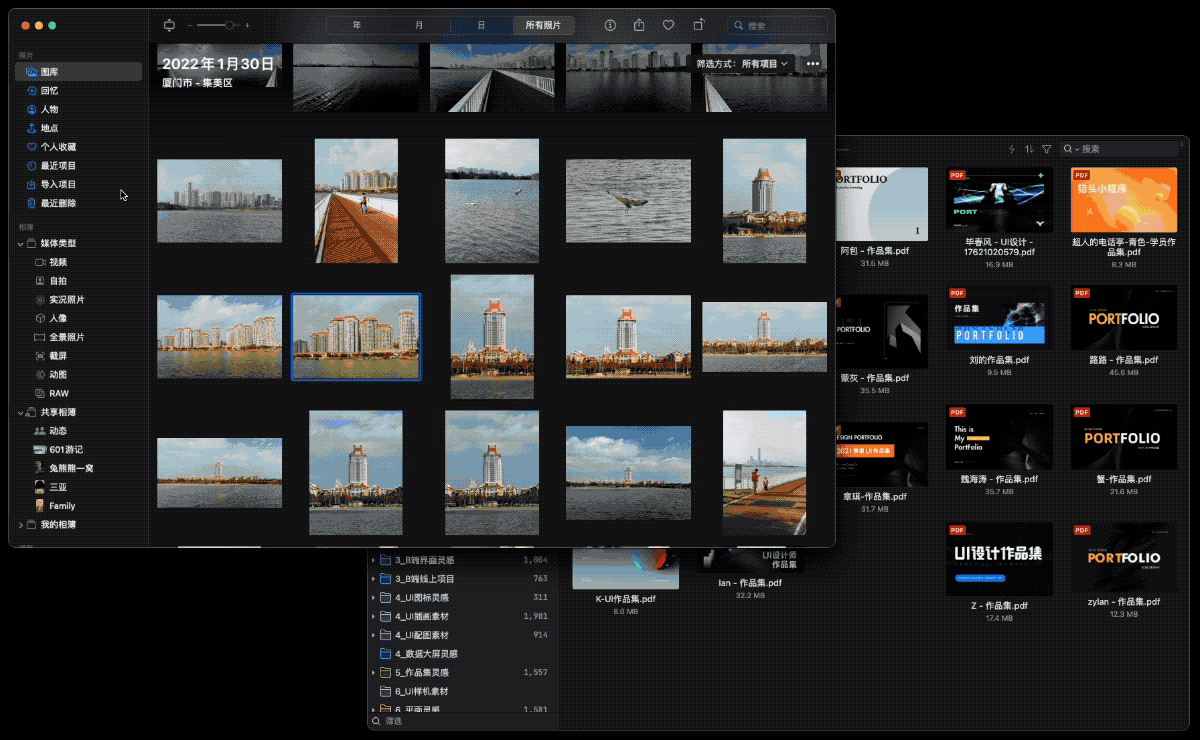Viewport: 1200px width, 740px height.
Task: Switch to the 日 days view
Action: (x=481, y=25)
